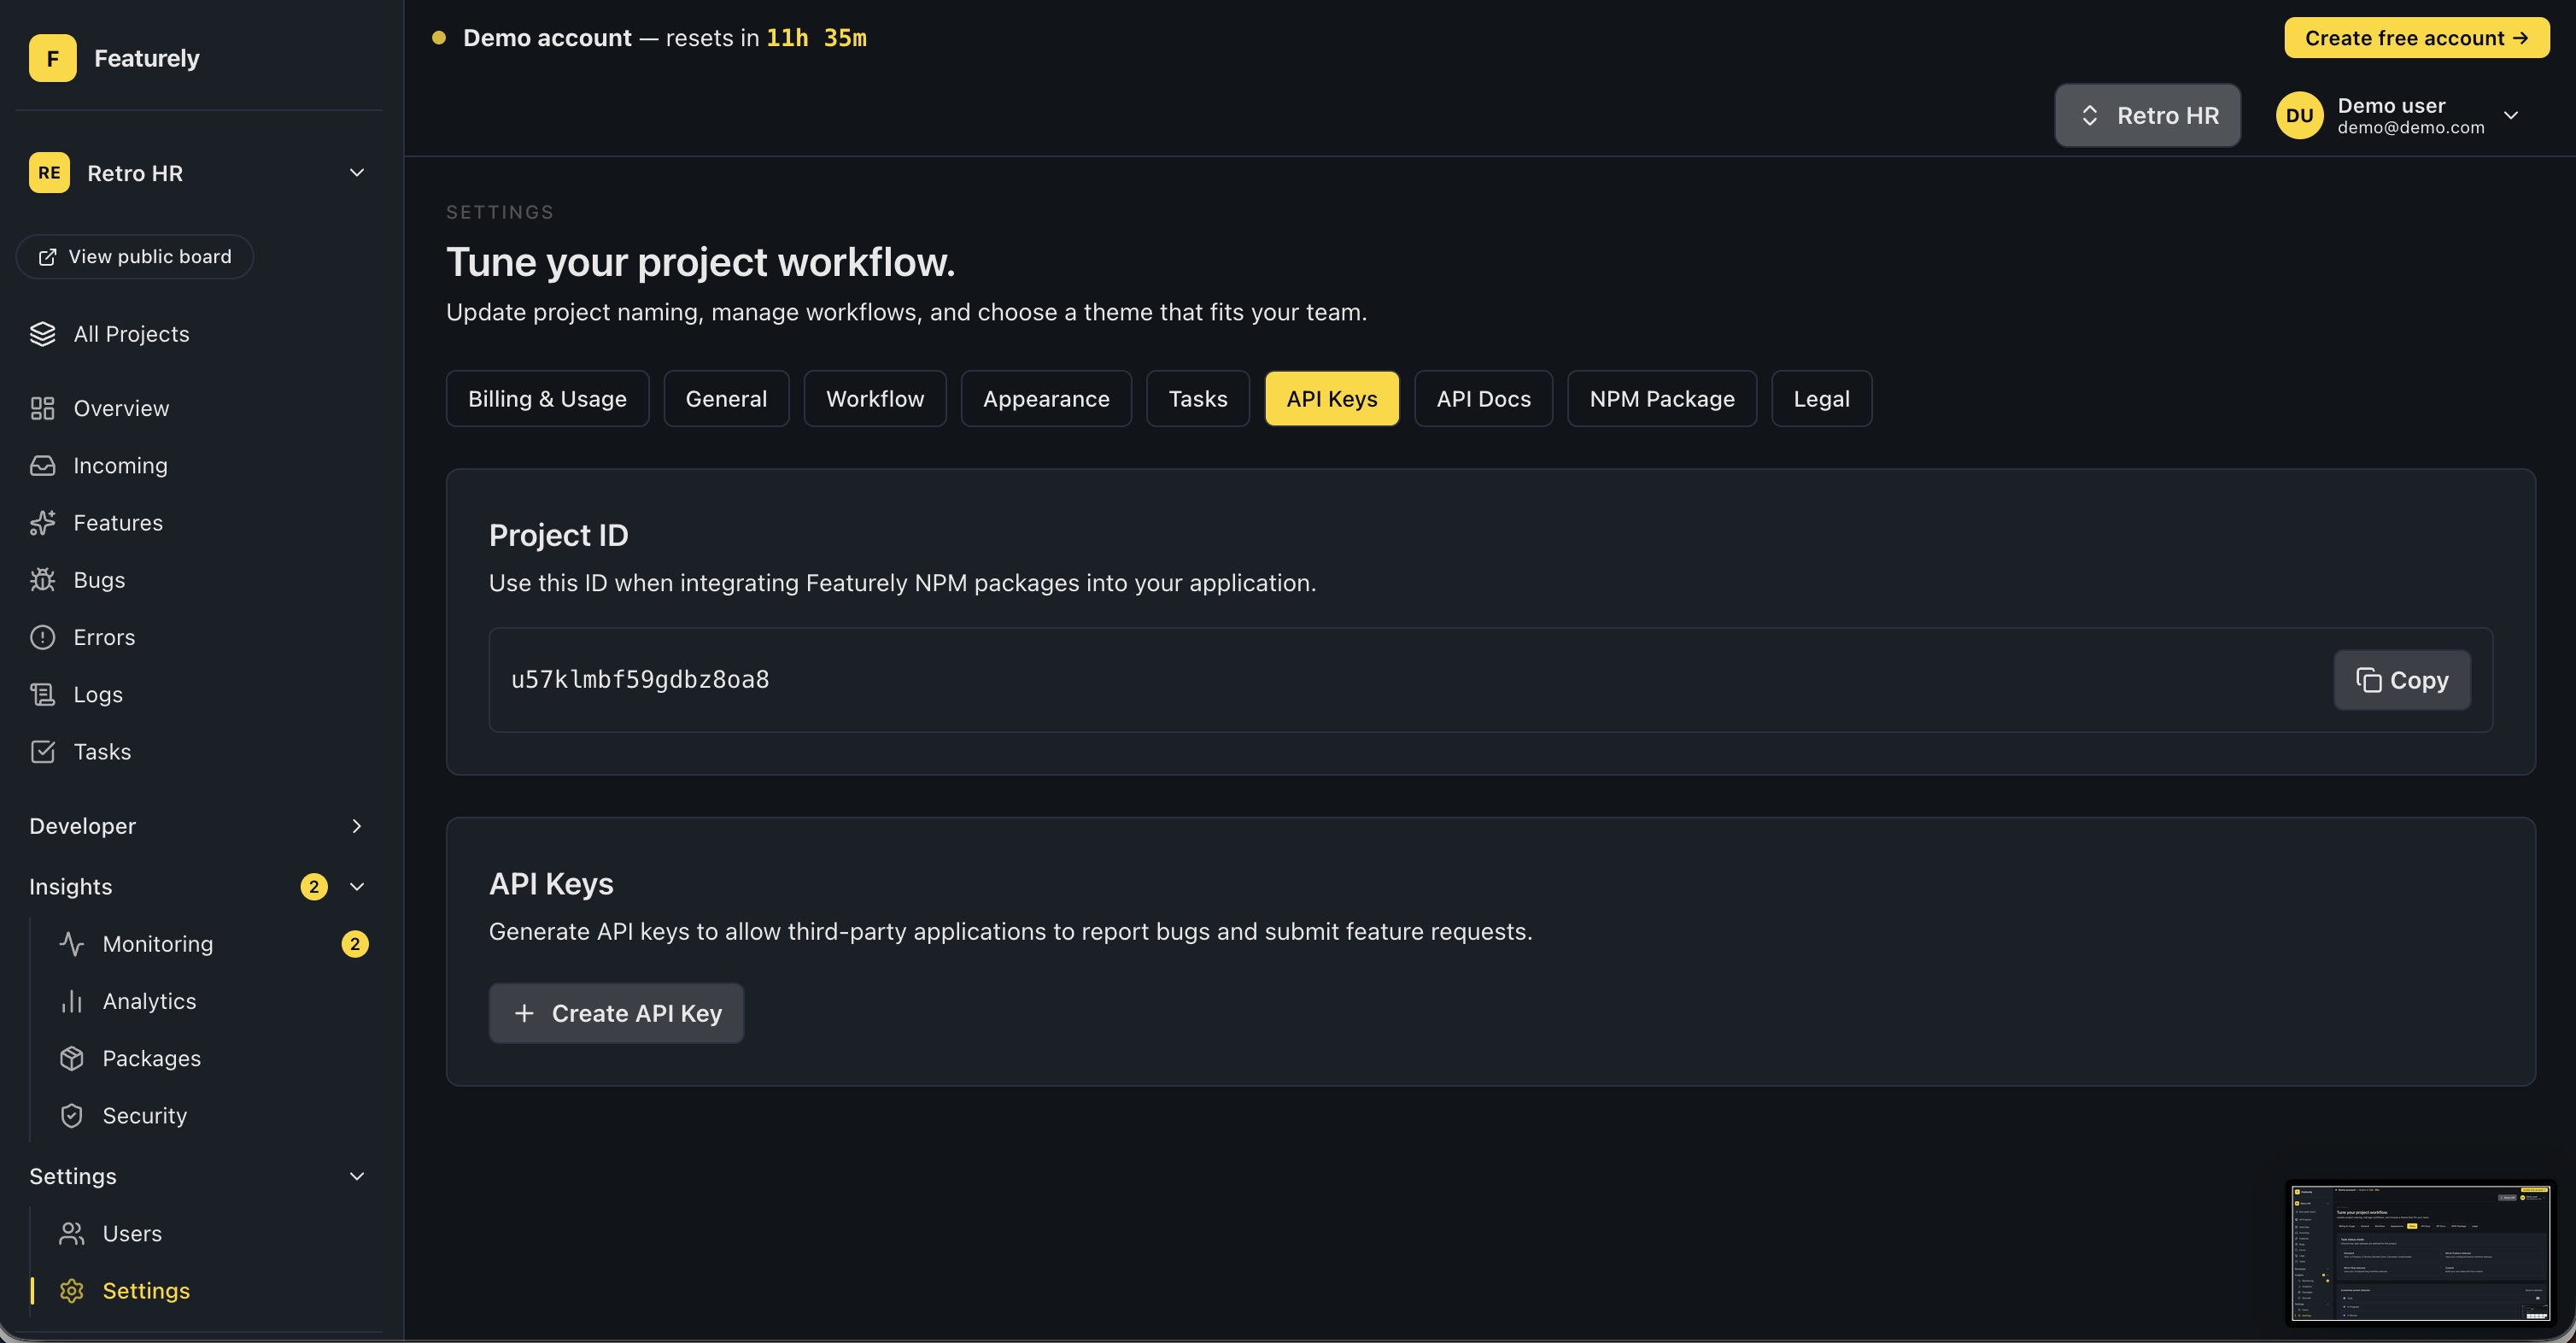Select the Appearance tab
The width and height of the screenshot is (2576, 1343).
pyautogui.click(x=1046, y=399)
